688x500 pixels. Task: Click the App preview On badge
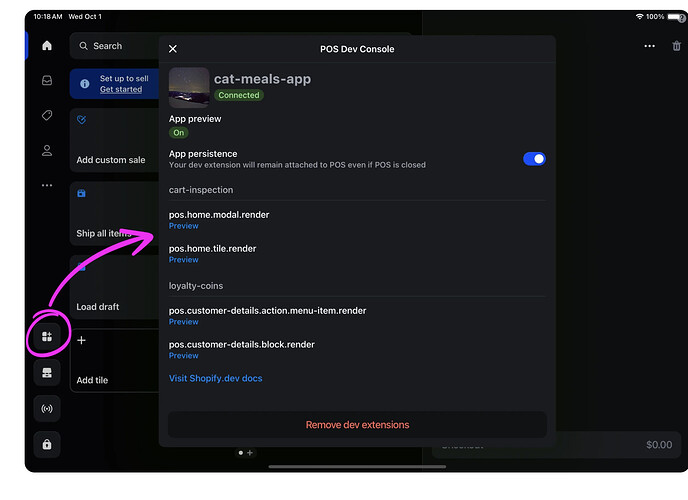click(179, 133)
